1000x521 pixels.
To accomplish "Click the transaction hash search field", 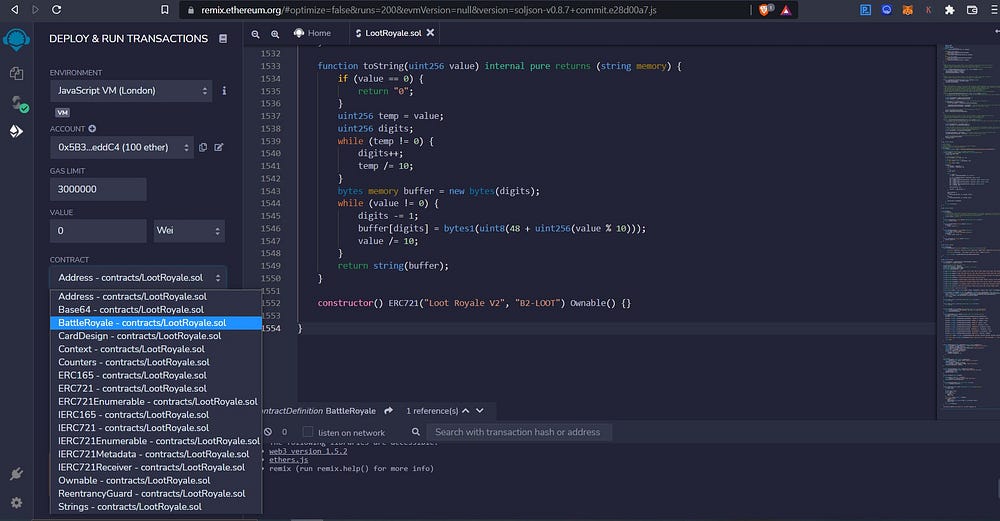I will [518, 432].
